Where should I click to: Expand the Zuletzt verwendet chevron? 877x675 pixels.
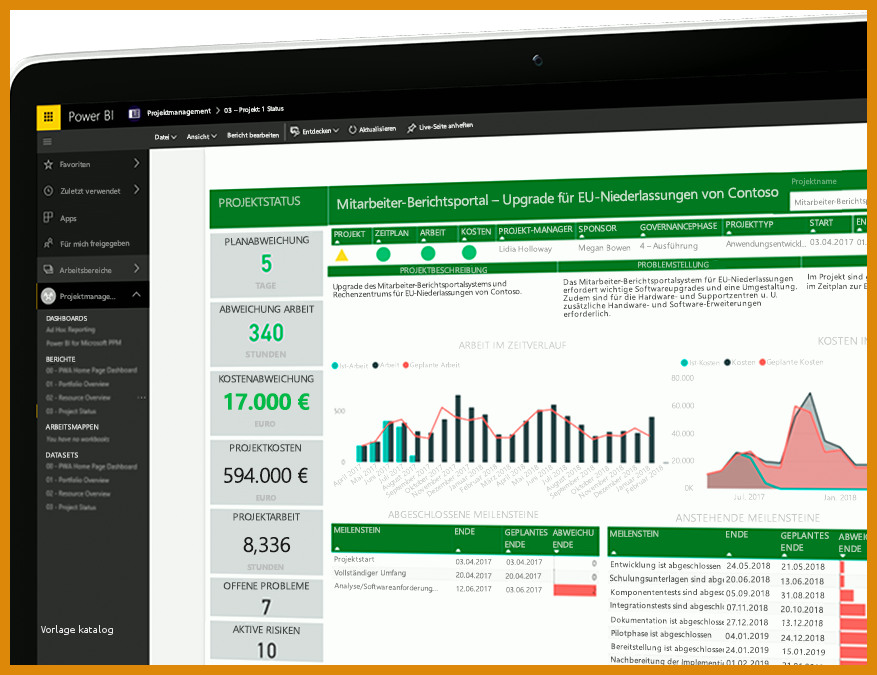coord(137,190)
